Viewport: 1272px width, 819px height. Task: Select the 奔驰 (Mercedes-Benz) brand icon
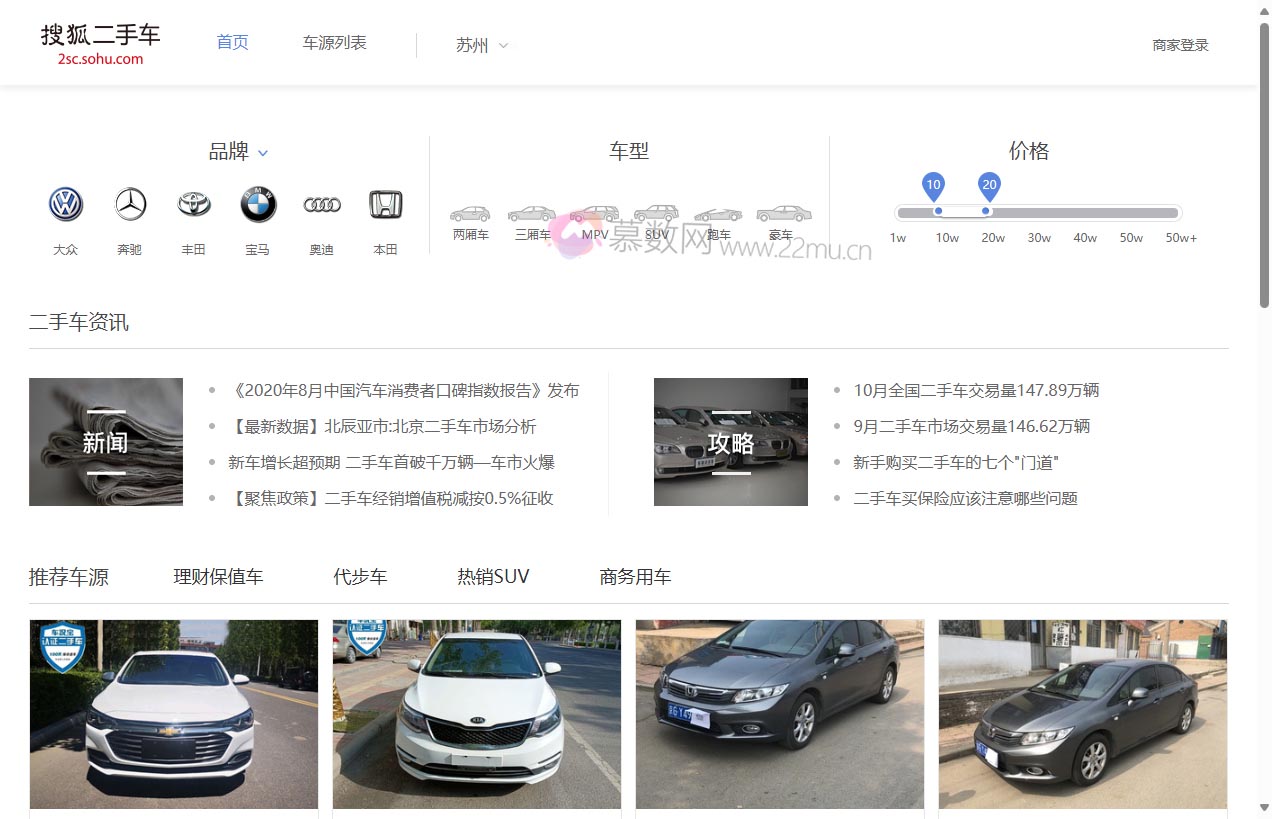click(129, 204)
